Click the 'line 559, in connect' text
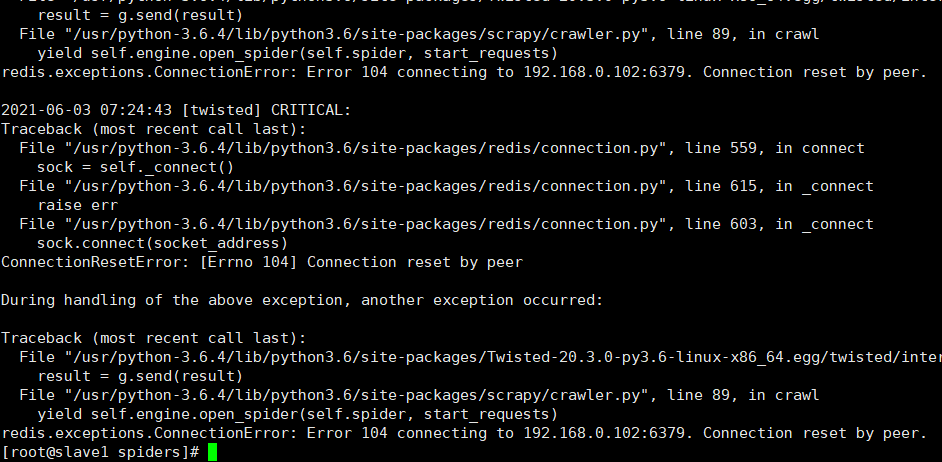Viewport: 942px width, 462px height. point(774,148)
